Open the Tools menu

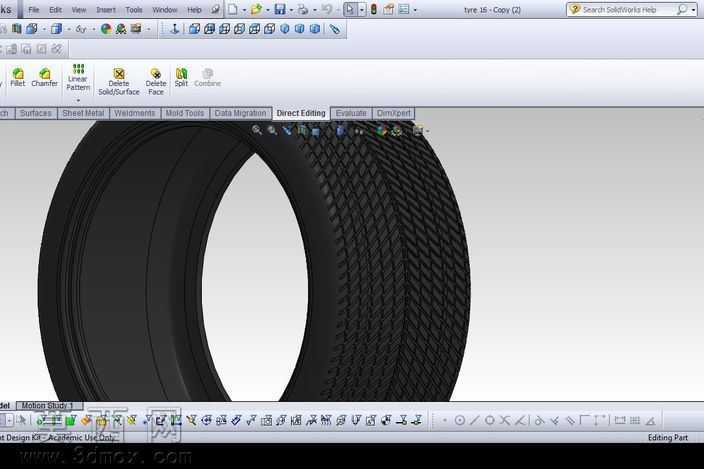134,9
